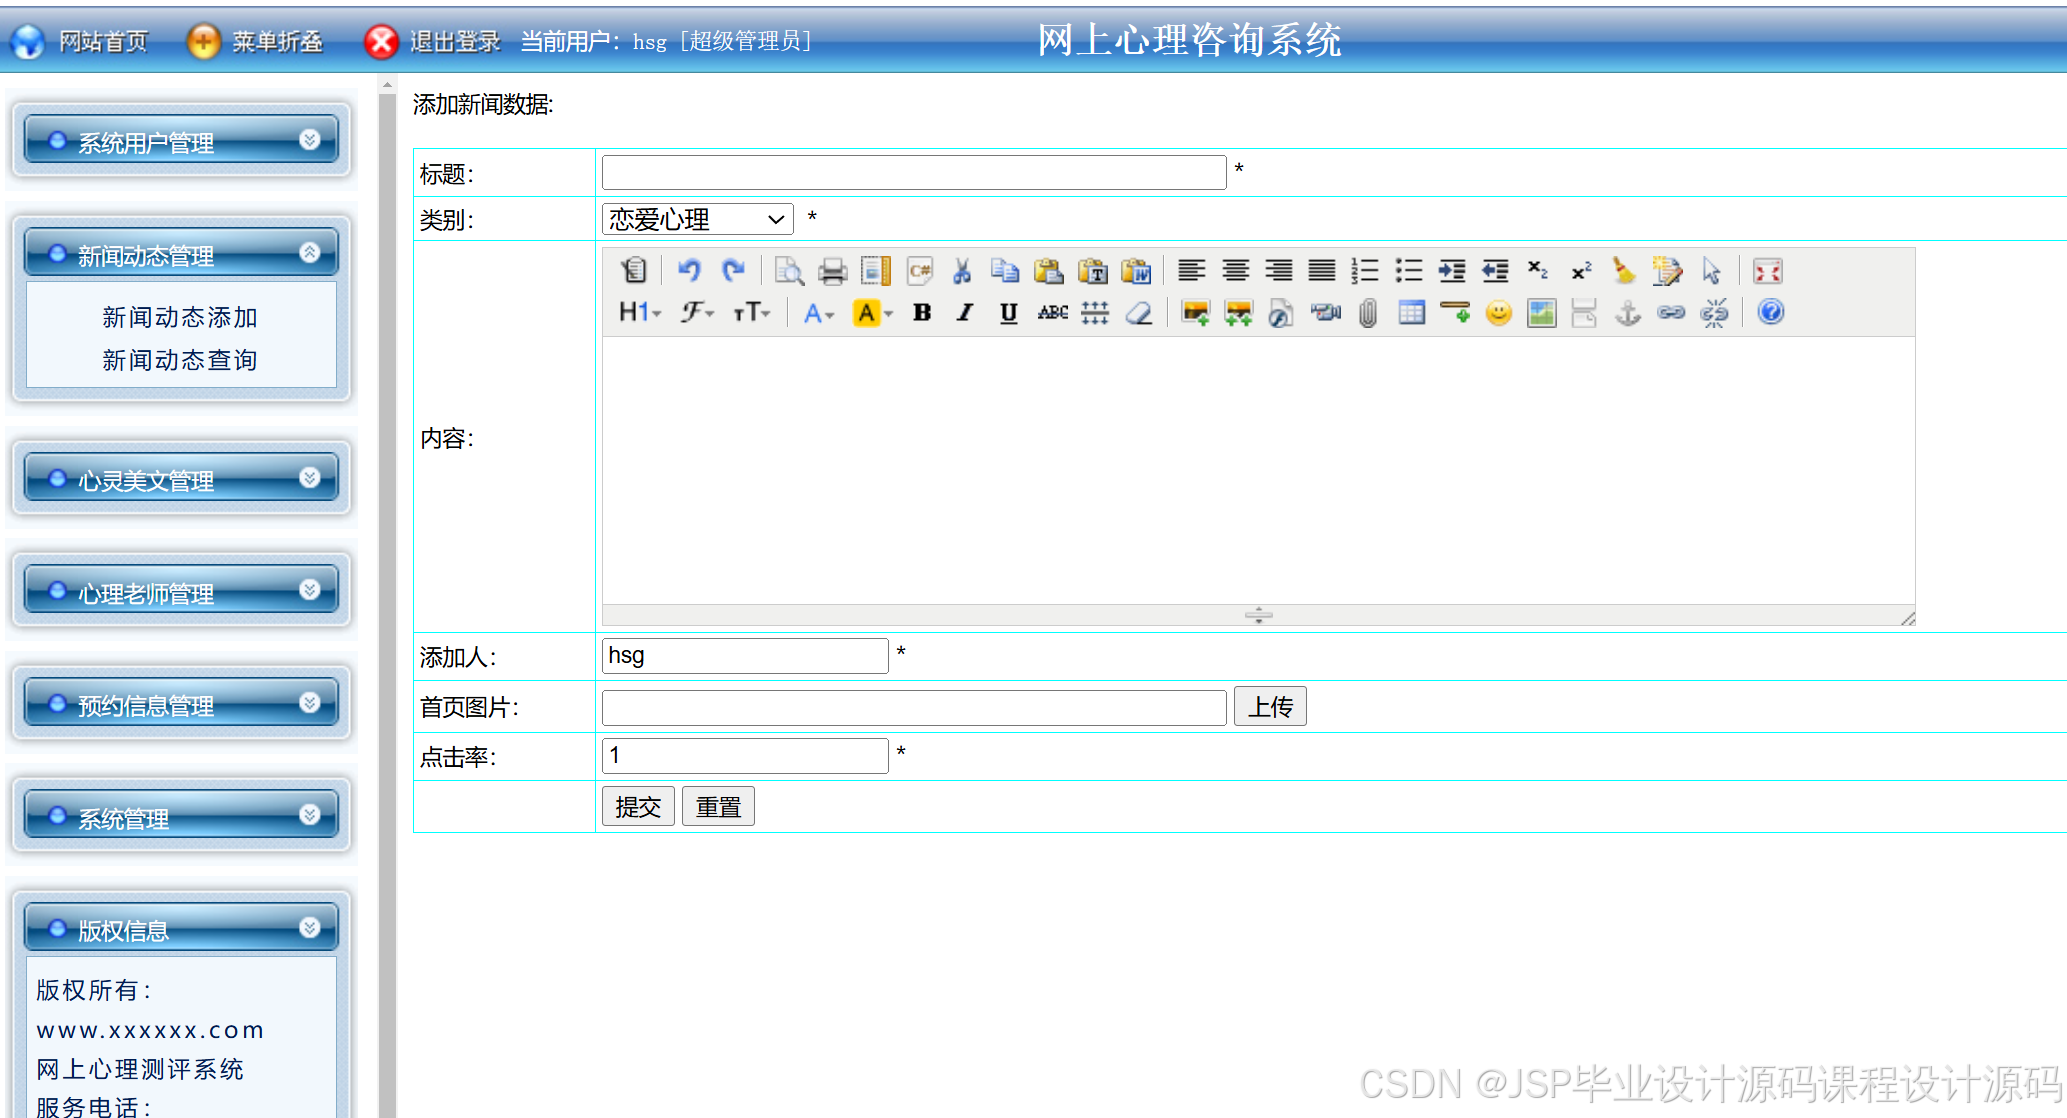
Task: Insert emoticon with the smiley icon
Action: click(x=1498, y=313)
